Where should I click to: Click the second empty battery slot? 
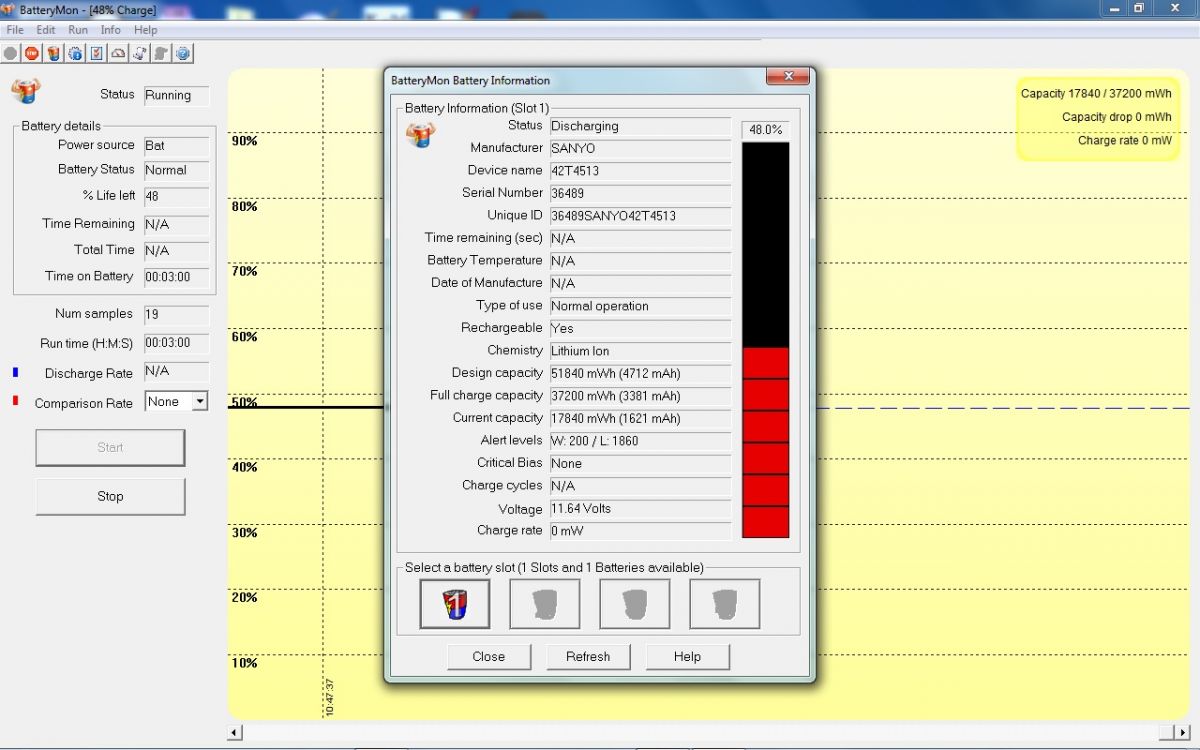(544, 603)
